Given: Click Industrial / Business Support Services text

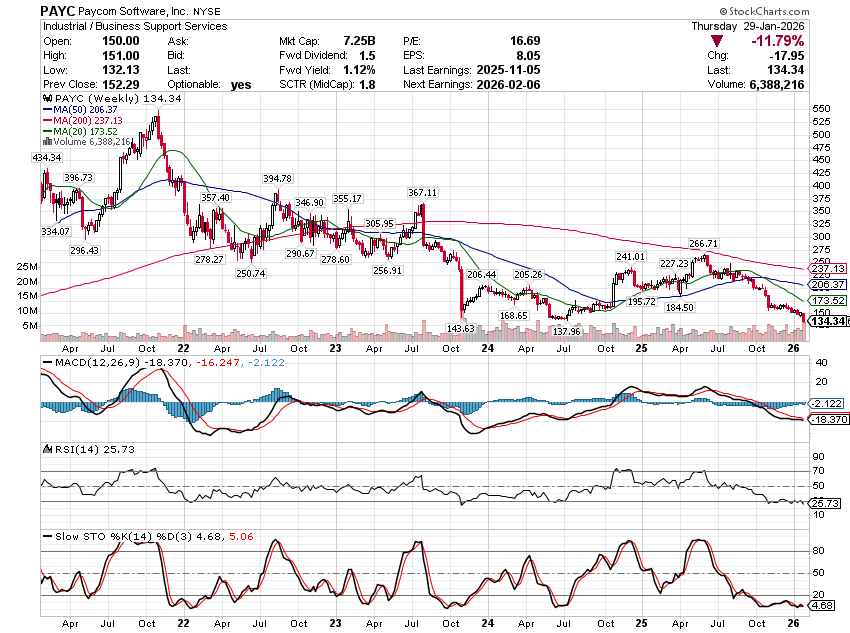Looking at the screenshot, I should coord(134,26).
